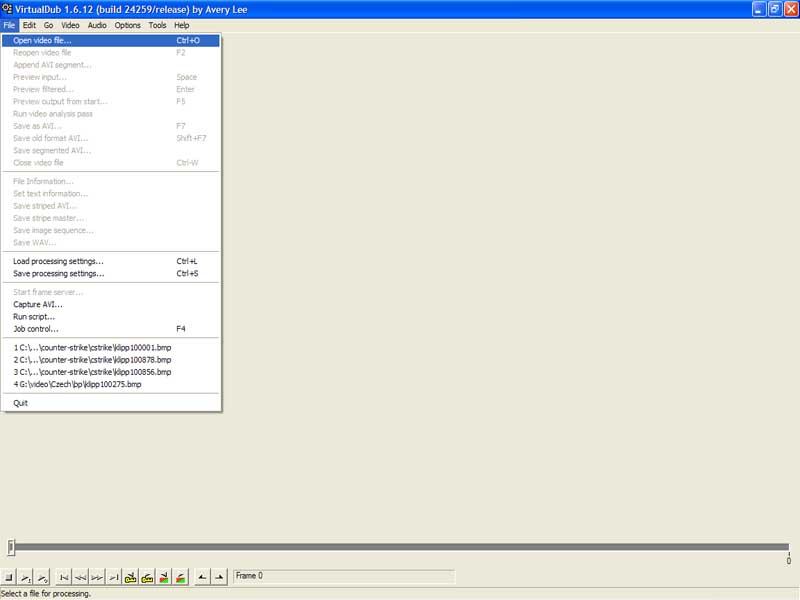Click the Stop playback button

(9, 577)
